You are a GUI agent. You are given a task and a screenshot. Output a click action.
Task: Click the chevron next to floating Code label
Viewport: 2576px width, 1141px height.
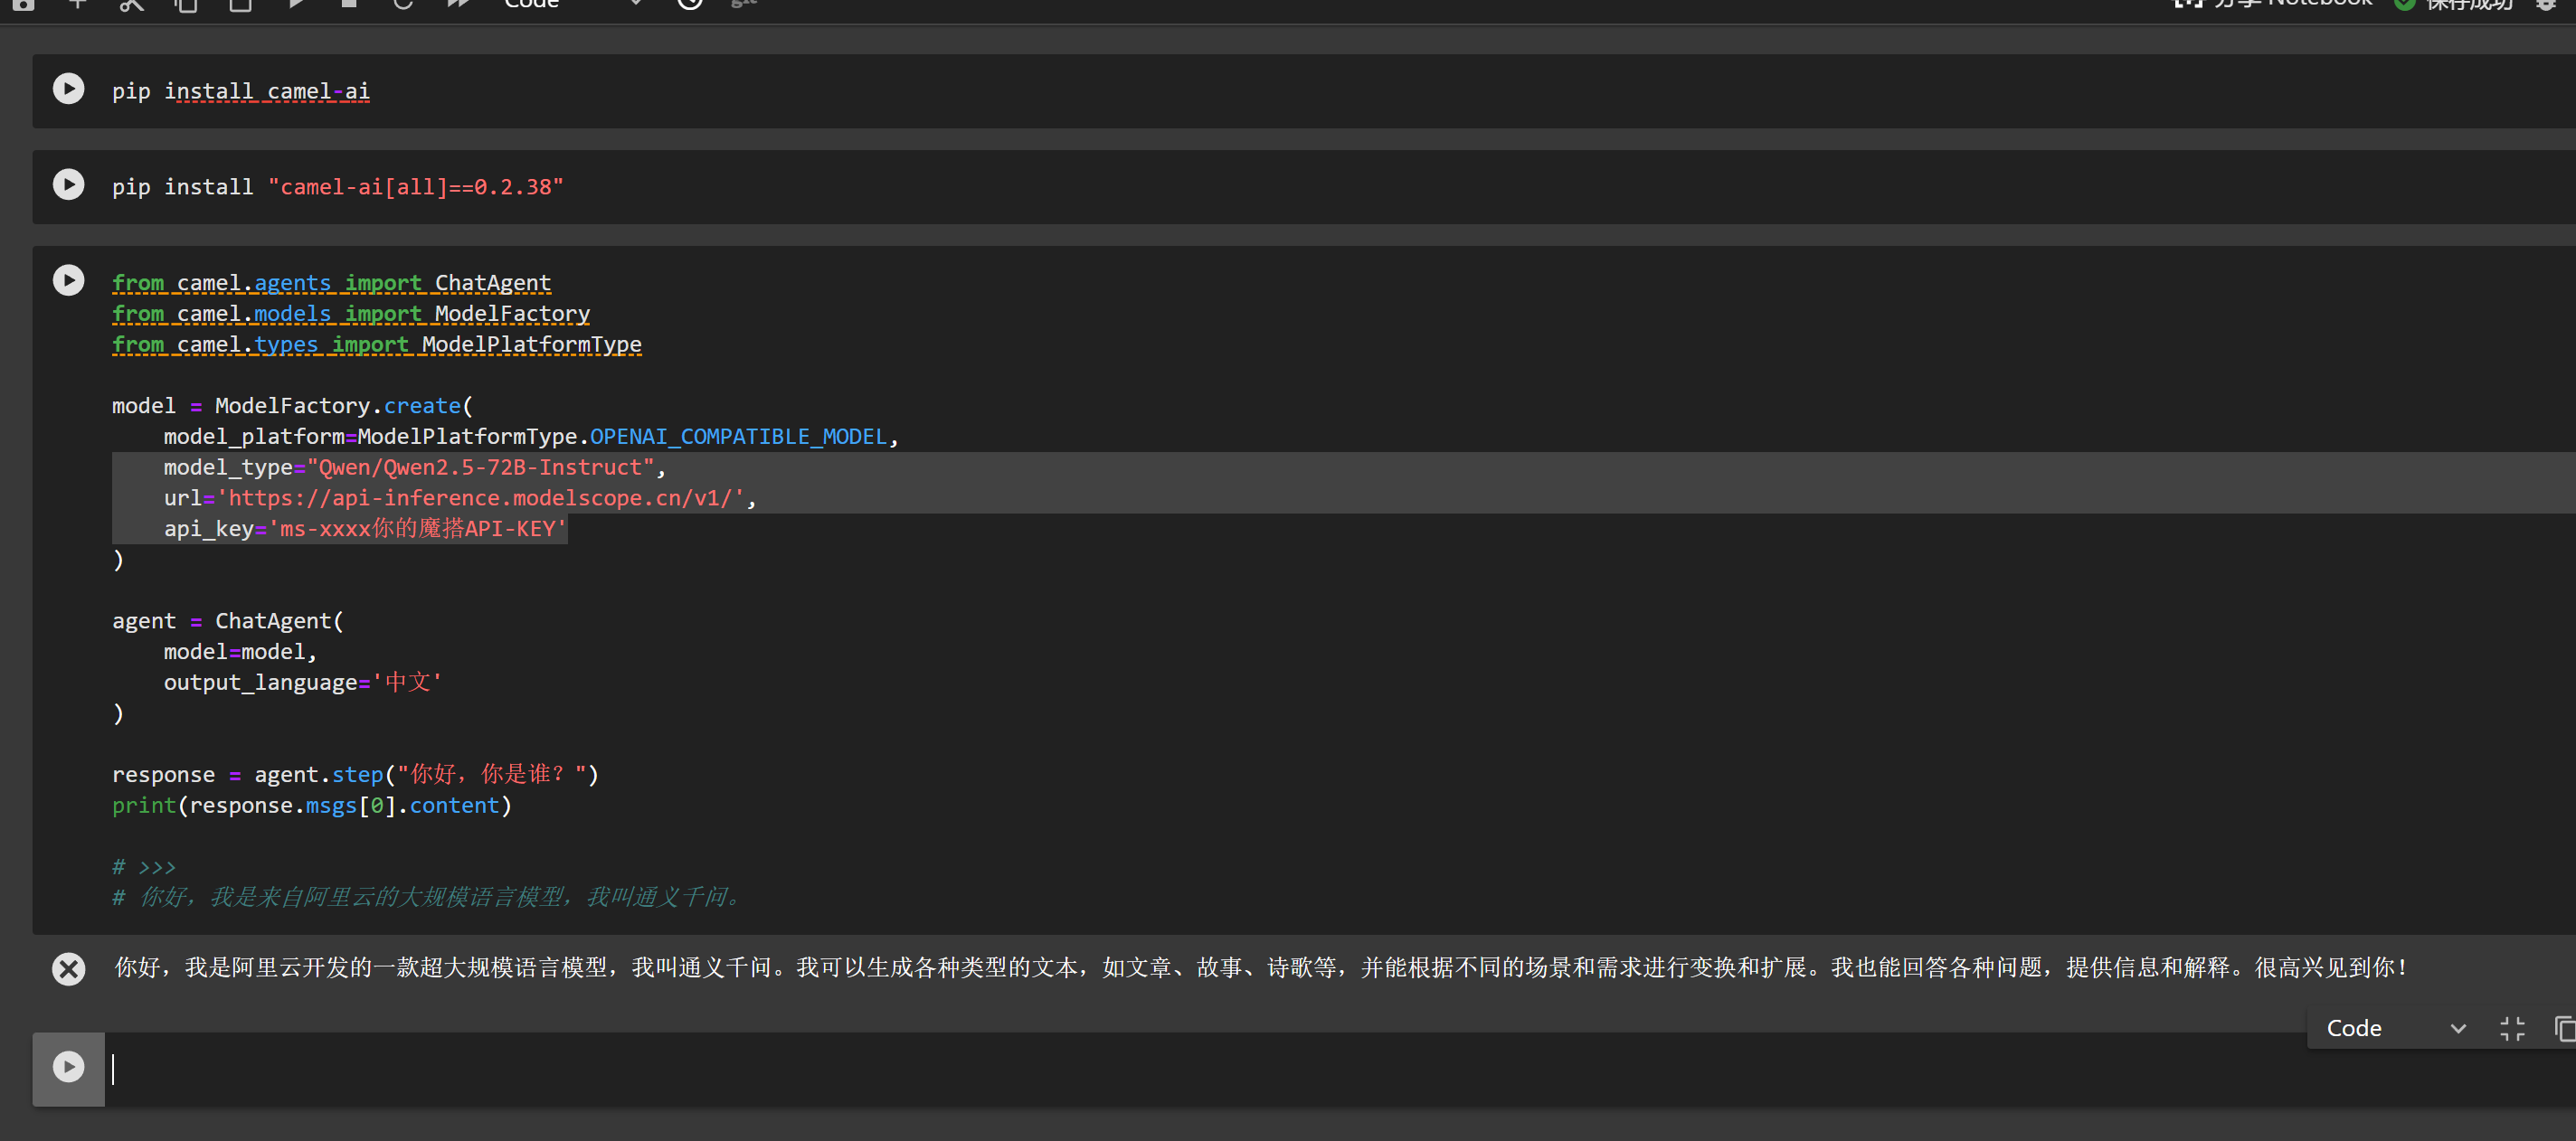click(x=2458, y=1028)
